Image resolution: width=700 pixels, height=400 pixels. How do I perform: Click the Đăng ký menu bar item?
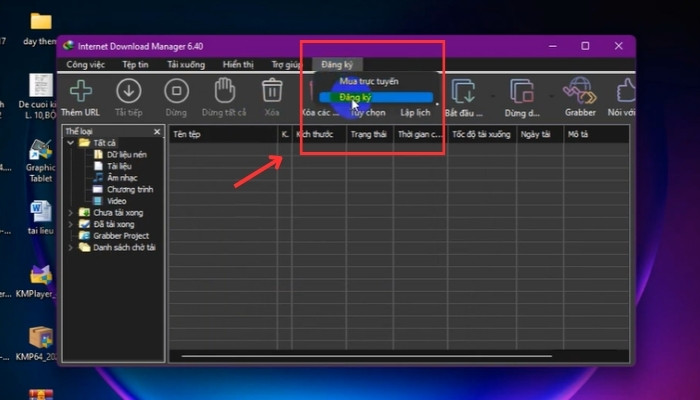337,65
